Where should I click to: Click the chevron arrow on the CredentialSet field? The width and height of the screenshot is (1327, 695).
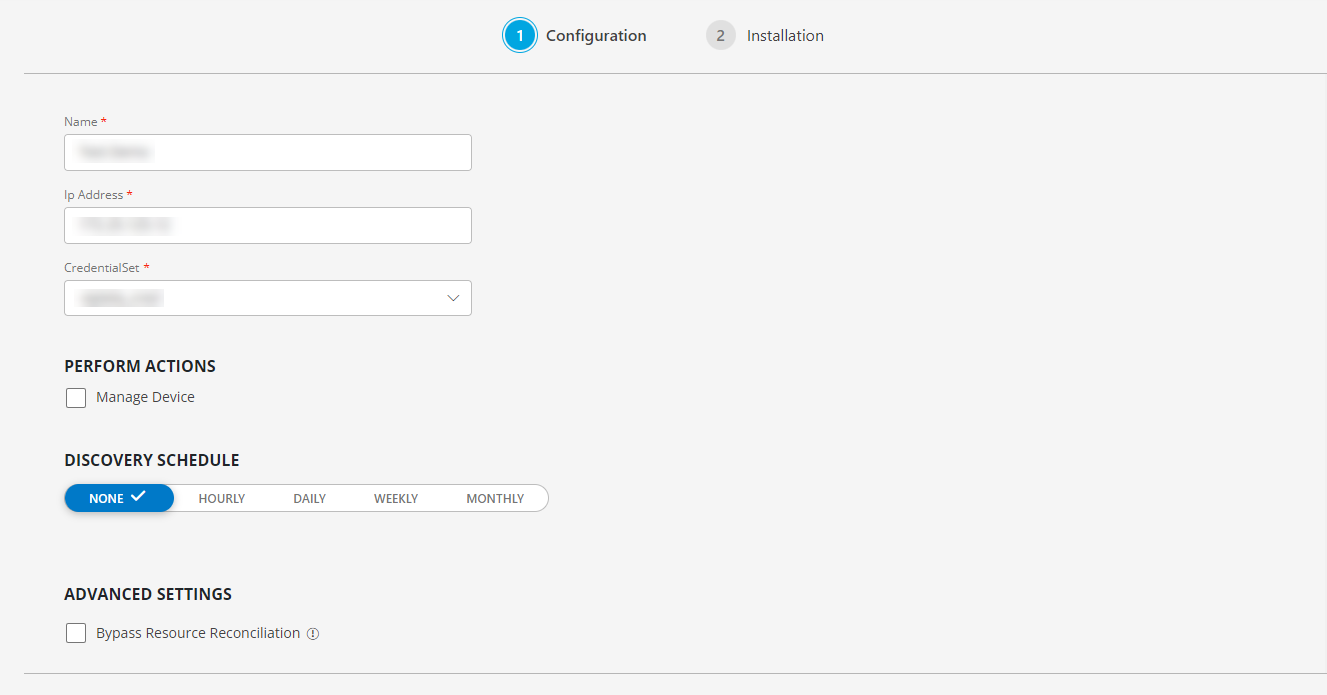(452, 297)
